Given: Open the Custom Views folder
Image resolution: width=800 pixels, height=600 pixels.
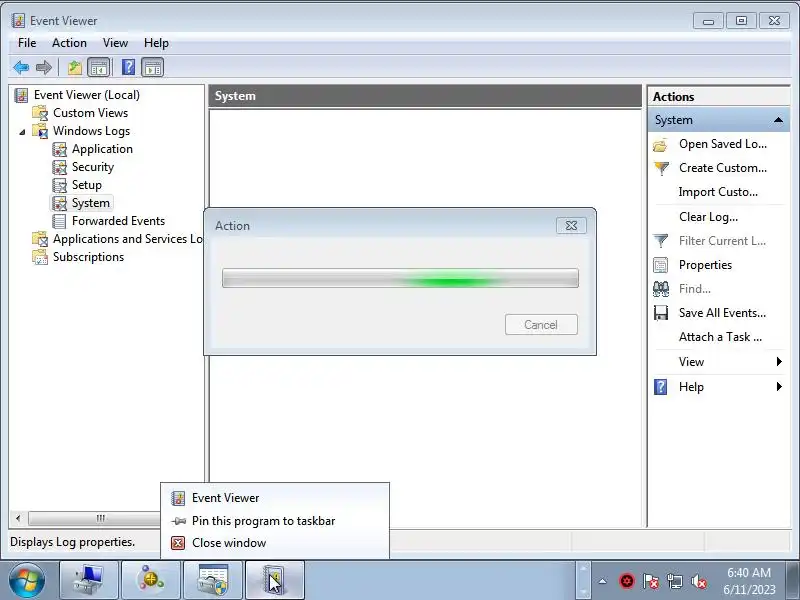Looking at the screenshot, I should (90, 113).
